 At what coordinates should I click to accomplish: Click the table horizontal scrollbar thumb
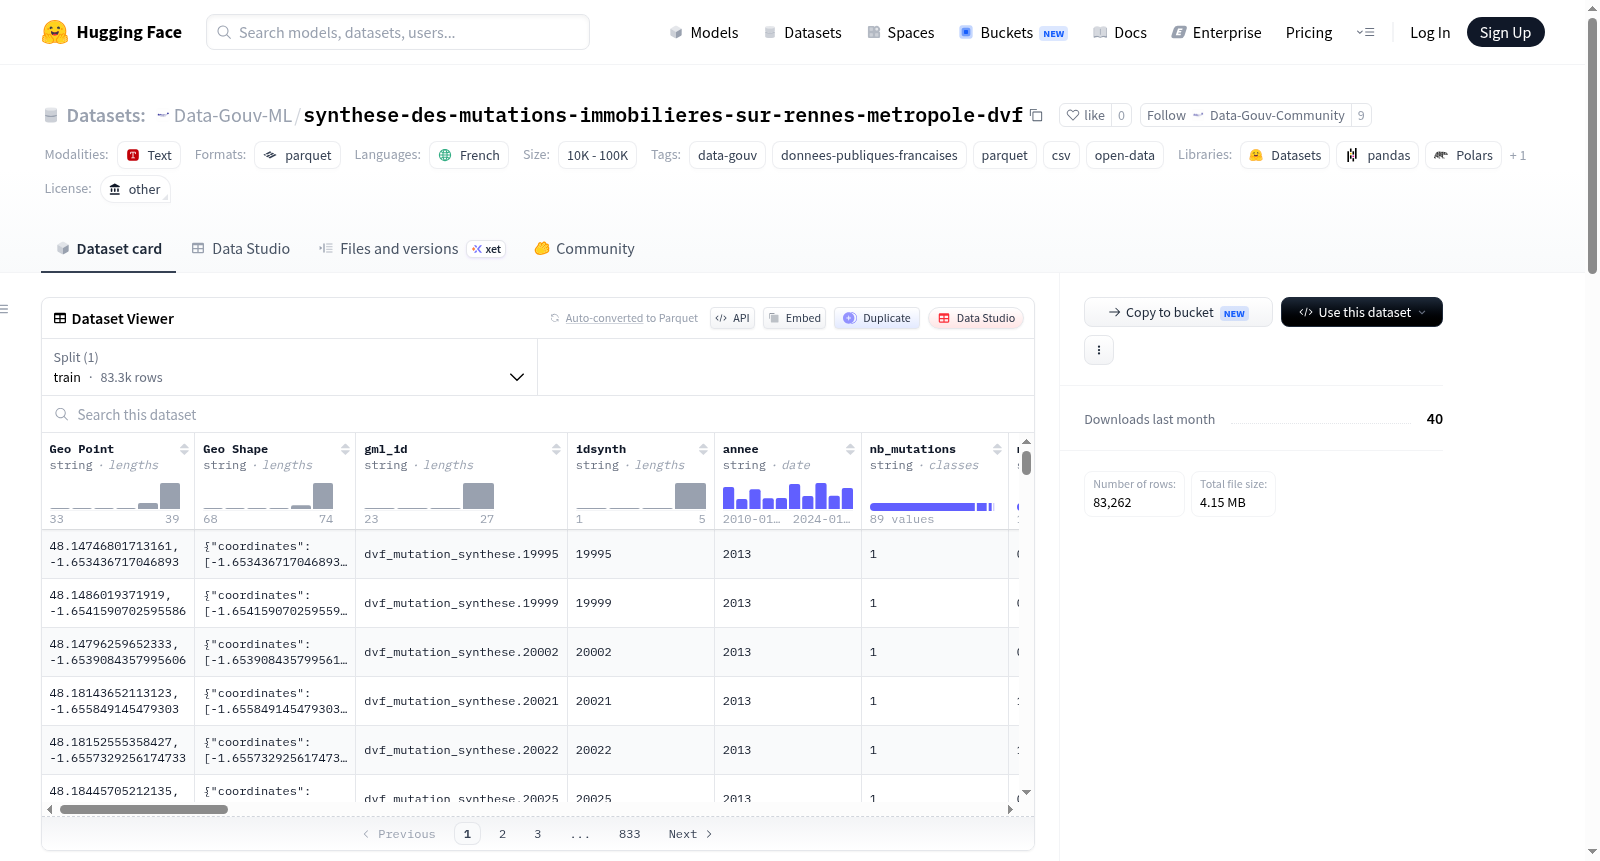point(144,810)
